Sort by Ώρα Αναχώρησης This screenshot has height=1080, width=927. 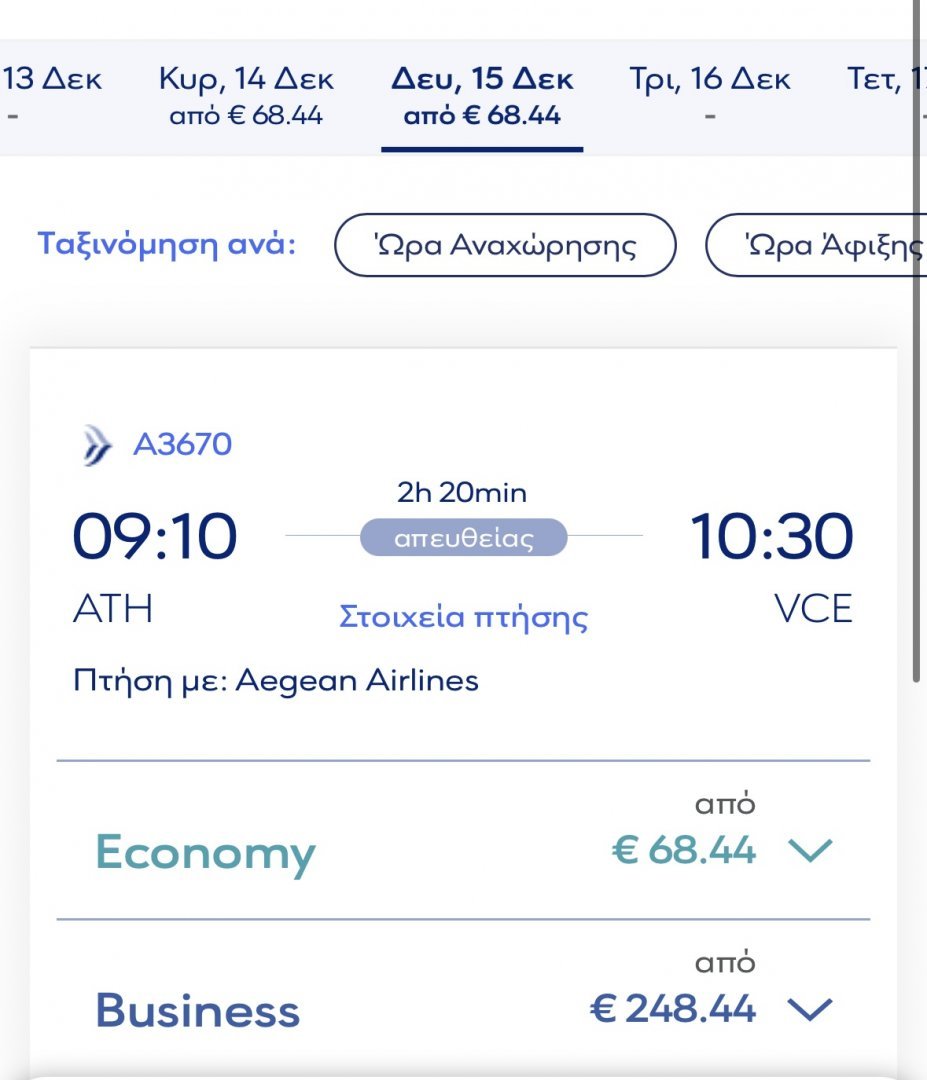[505, 245]
